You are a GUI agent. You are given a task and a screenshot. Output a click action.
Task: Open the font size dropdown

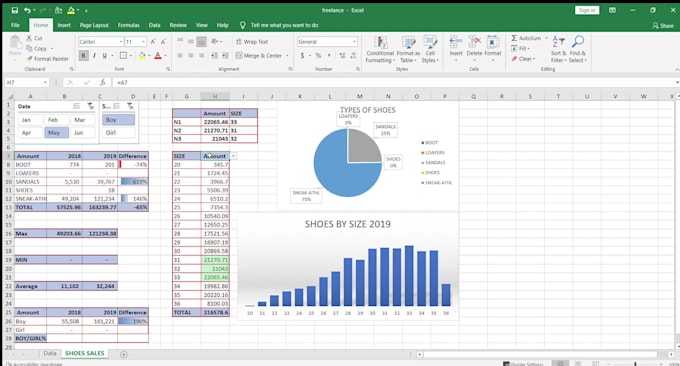pos(144,42)
